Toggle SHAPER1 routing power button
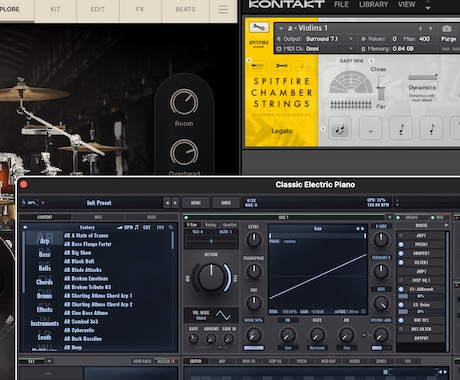This screenshot has height=380, width=460. click(401, 253)
